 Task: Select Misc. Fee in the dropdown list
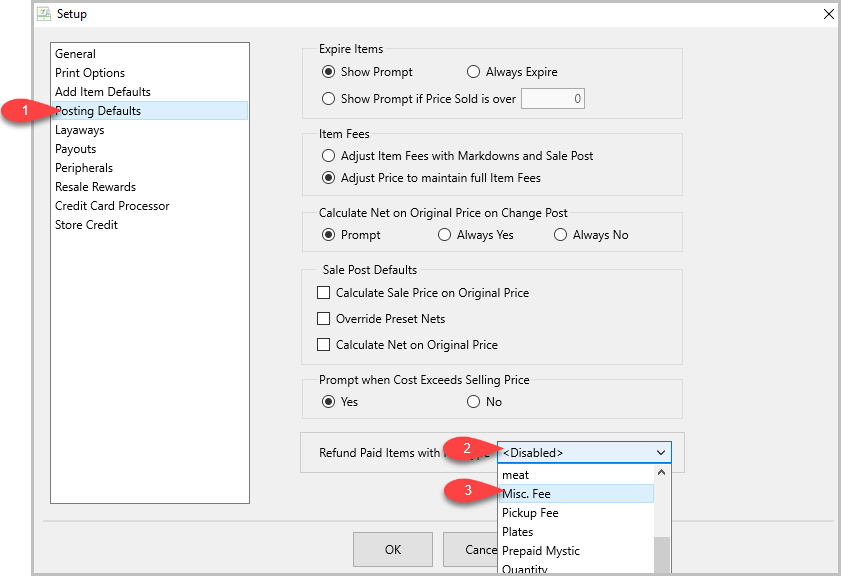pyautogui.click(x=576, y=493)
